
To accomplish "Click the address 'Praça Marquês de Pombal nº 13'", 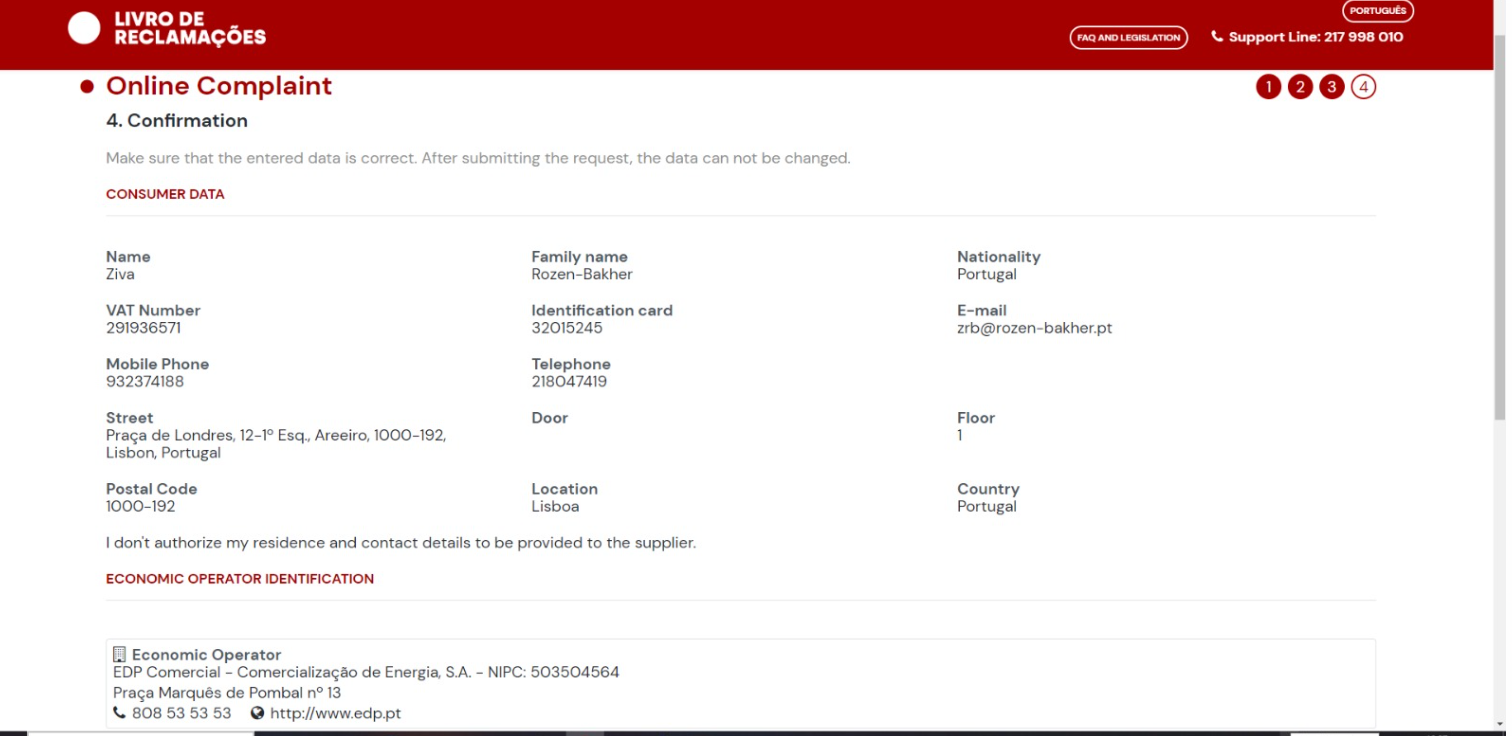I will click(x=227, y=693).
